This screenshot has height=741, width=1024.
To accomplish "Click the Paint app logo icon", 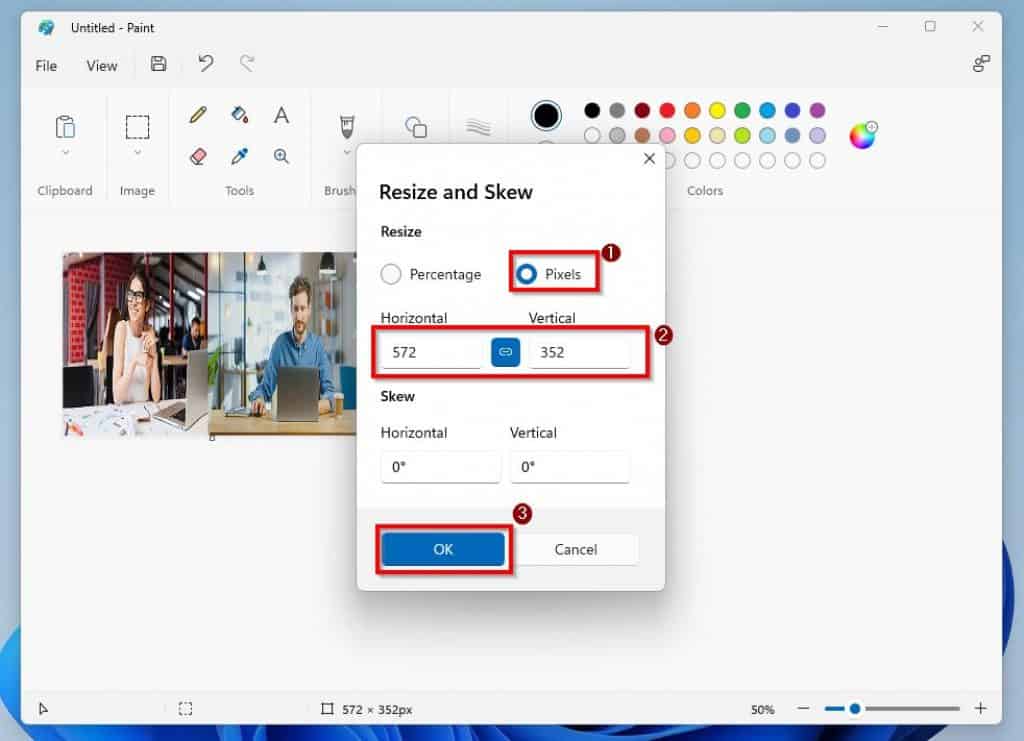I will point(46,27).
